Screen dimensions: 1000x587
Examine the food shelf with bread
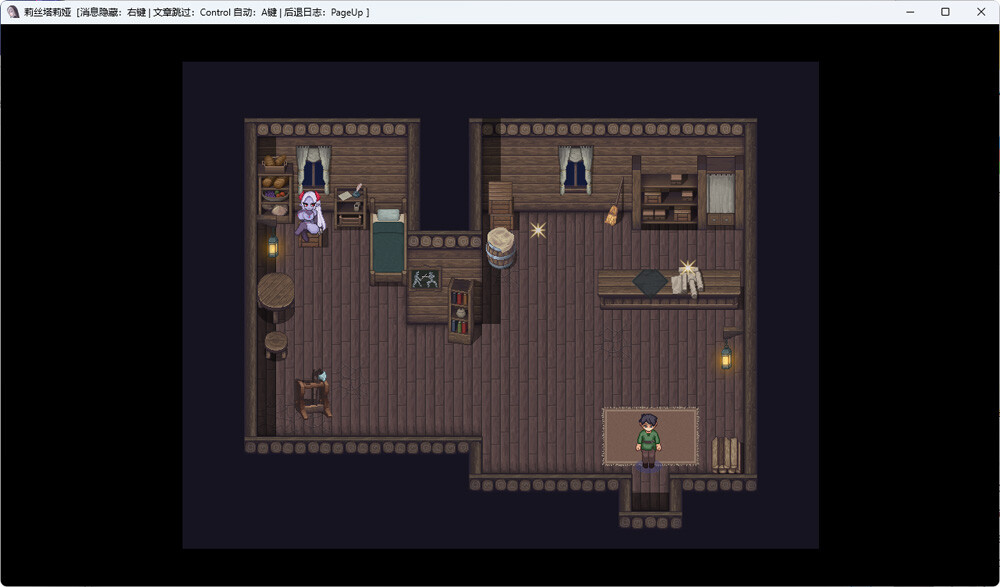275,187
